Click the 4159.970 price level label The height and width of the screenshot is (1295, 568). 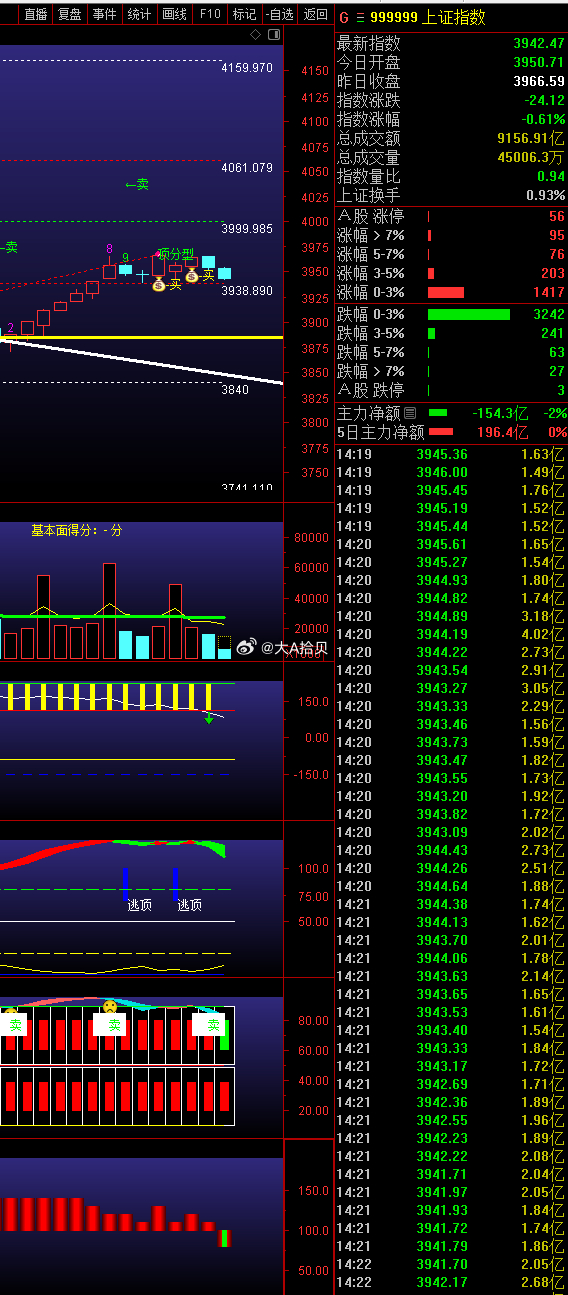click(247, 68)
